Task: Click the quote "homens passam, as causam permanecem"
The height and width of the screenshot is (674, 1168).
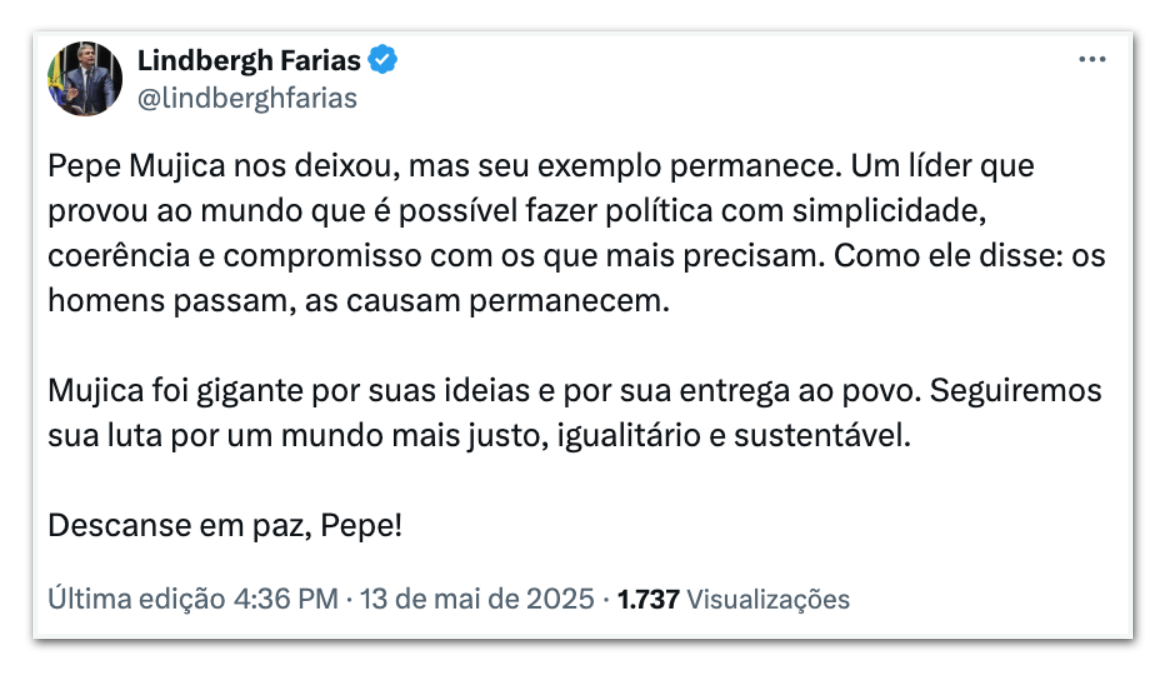Action: tap(357, 300)
